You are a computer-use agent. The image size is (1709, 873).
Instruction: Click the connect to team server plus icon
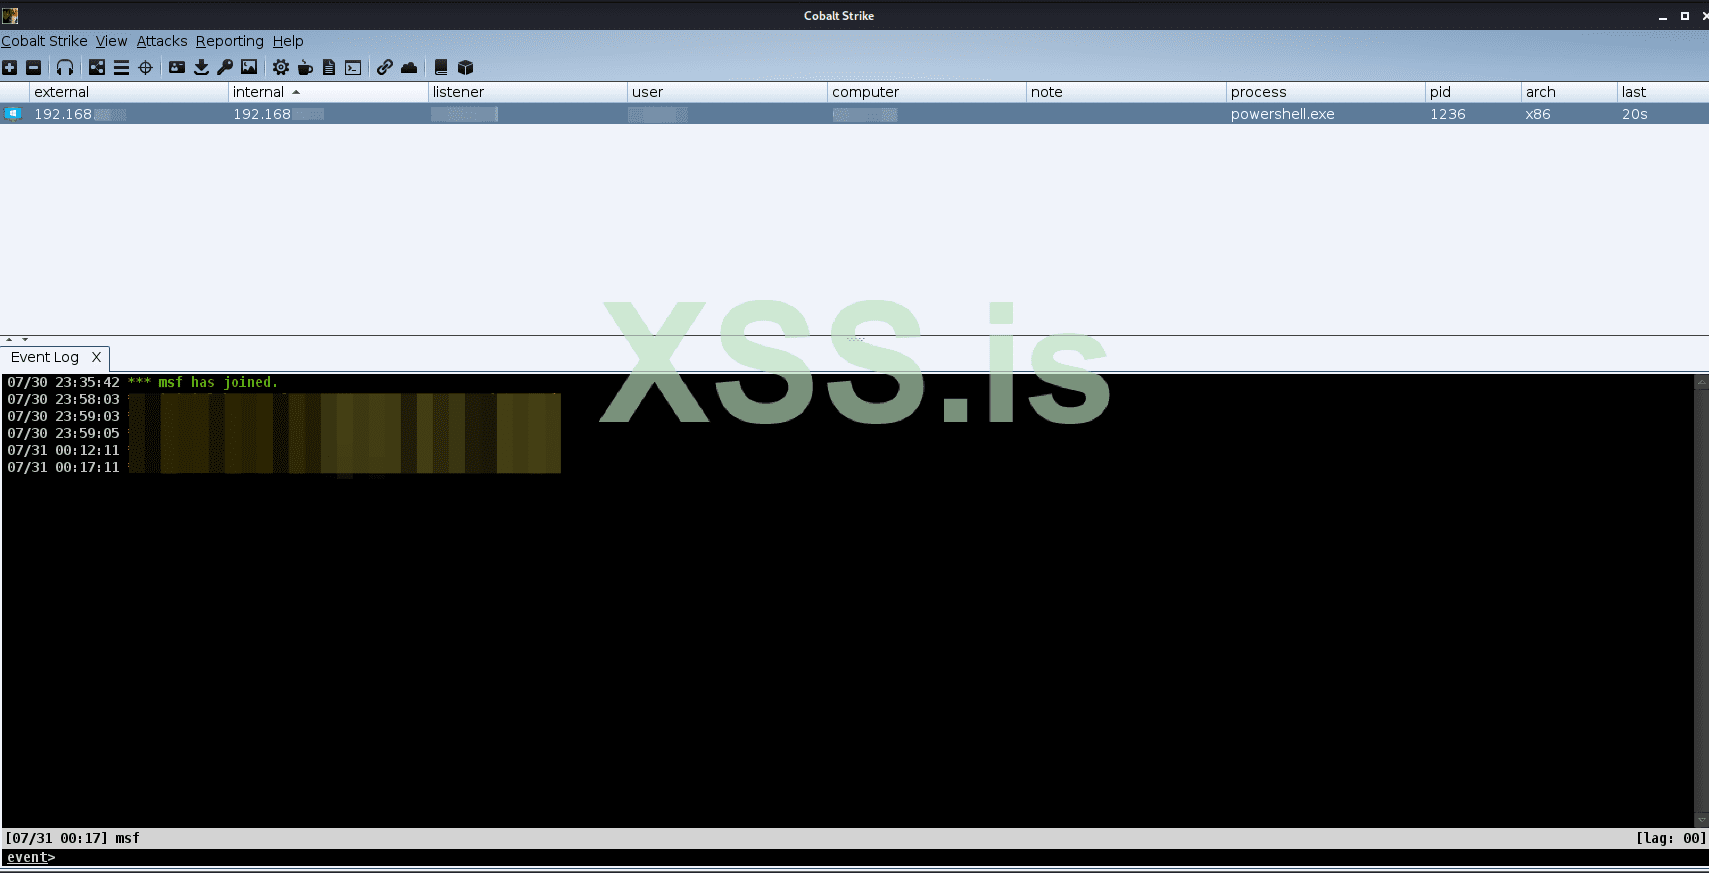[x=10, y=67]
